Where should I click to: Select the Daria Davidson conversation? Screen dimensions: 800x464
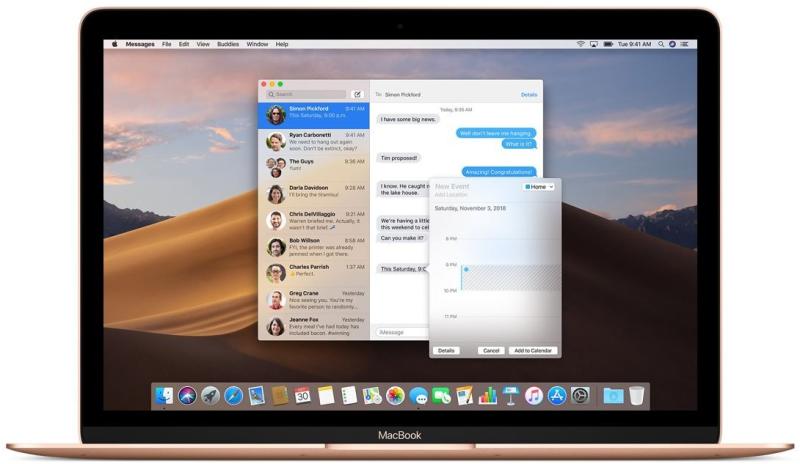pos(314,194)
